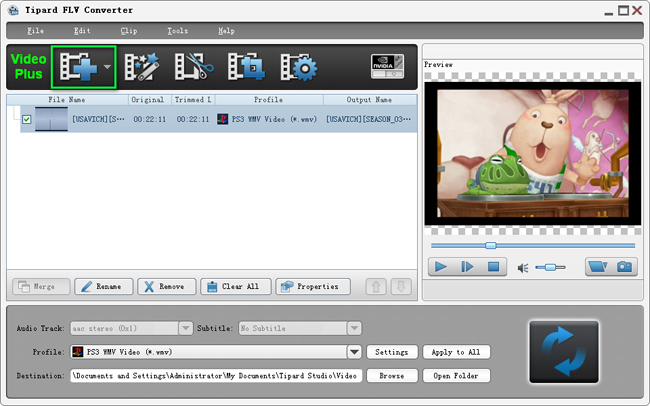Click the Tipard FLV Converter title icon
The width and height of the screenshot is (650, 406).
pos(13,10)
